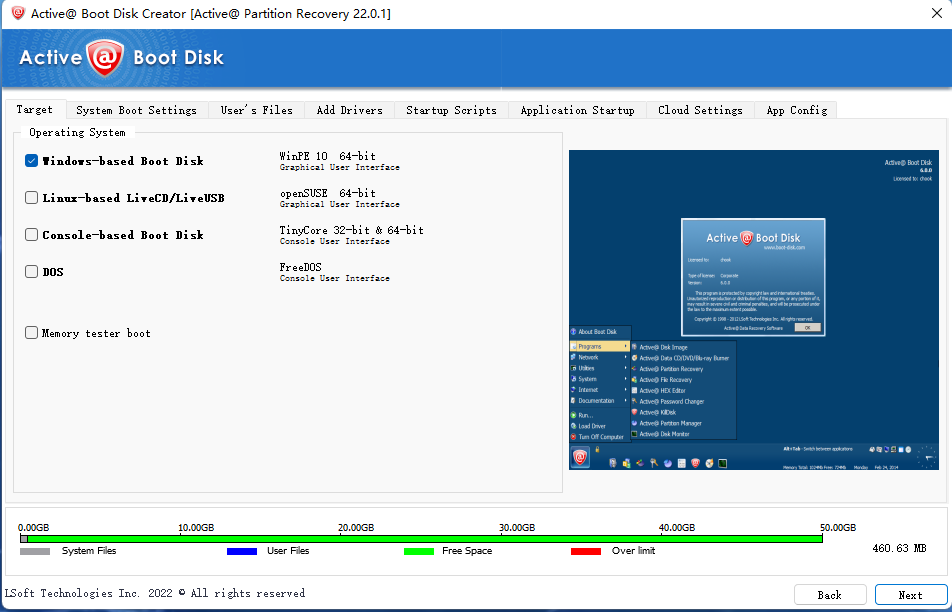This screenshot has width=952, height=612.
Task: Click the FreeDOS text
Action: click(x=301, y=267)
